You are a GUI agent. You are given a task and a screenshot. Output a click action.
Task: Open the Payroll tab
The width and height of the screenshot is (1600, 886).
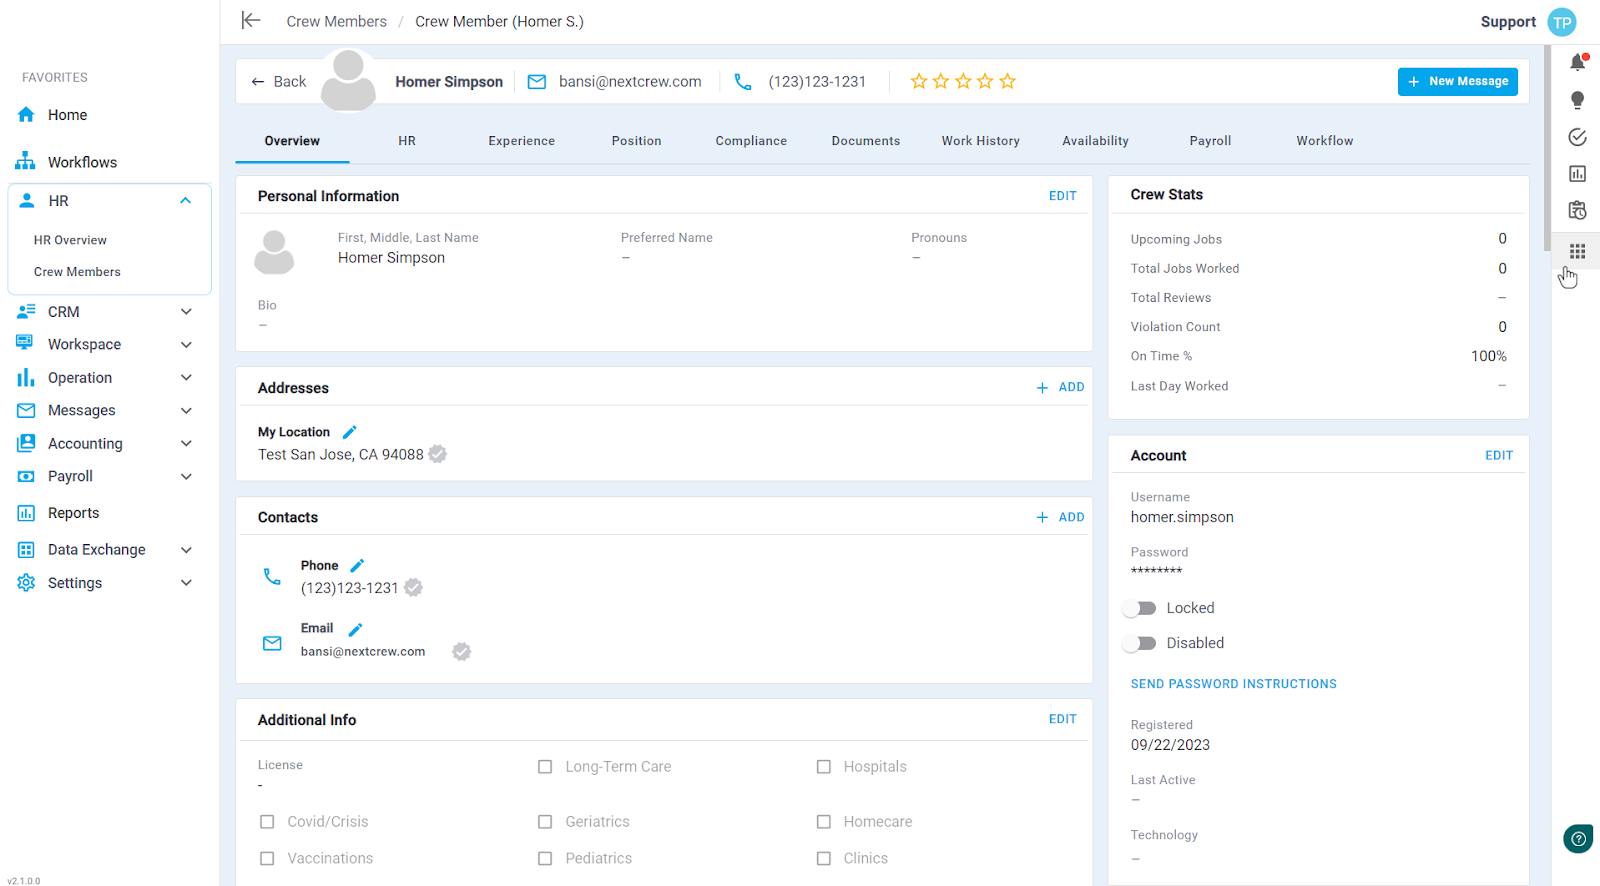click(1210, 141)
